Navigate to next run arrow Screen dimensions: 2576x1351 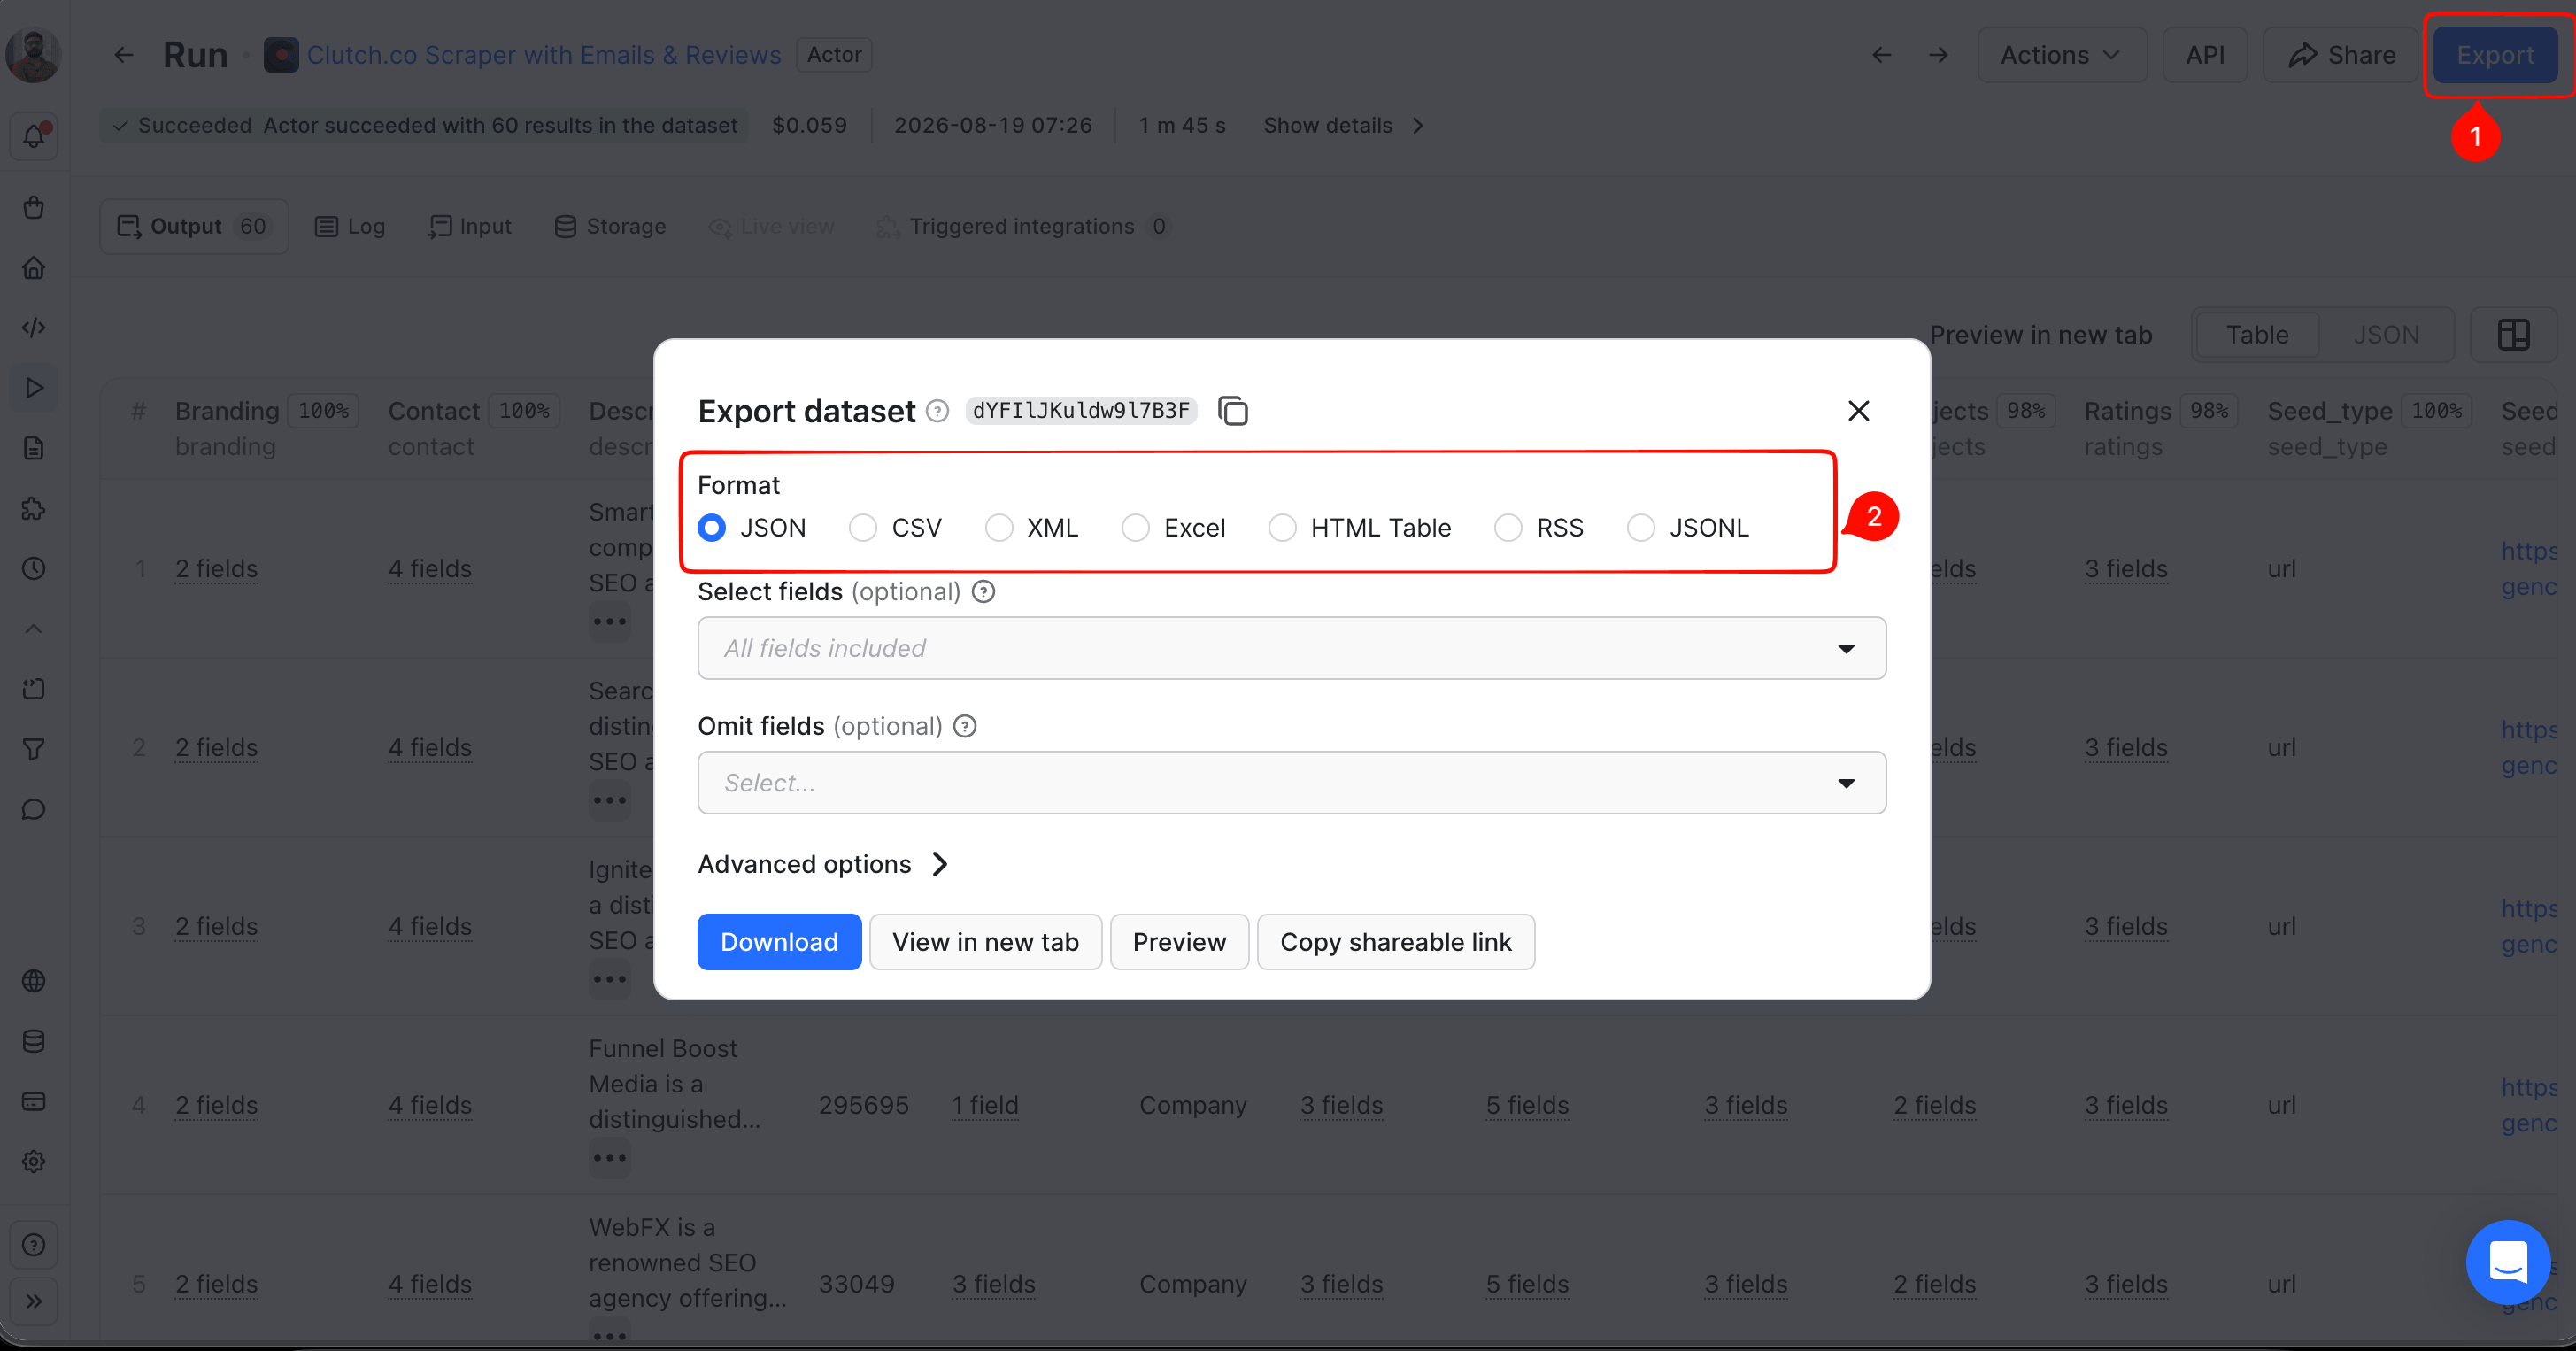pos(1938,55)
